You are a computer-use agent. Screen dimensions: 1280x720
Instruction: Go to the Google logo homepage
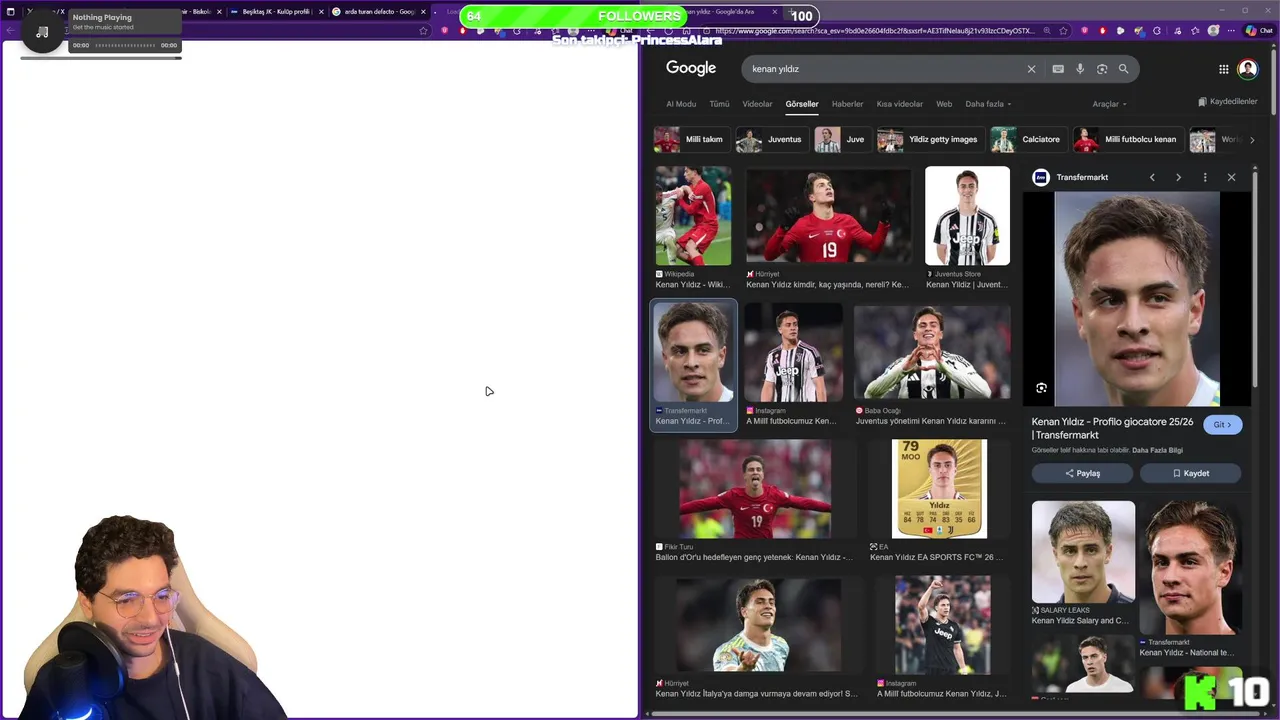click(x=691, y=68)
